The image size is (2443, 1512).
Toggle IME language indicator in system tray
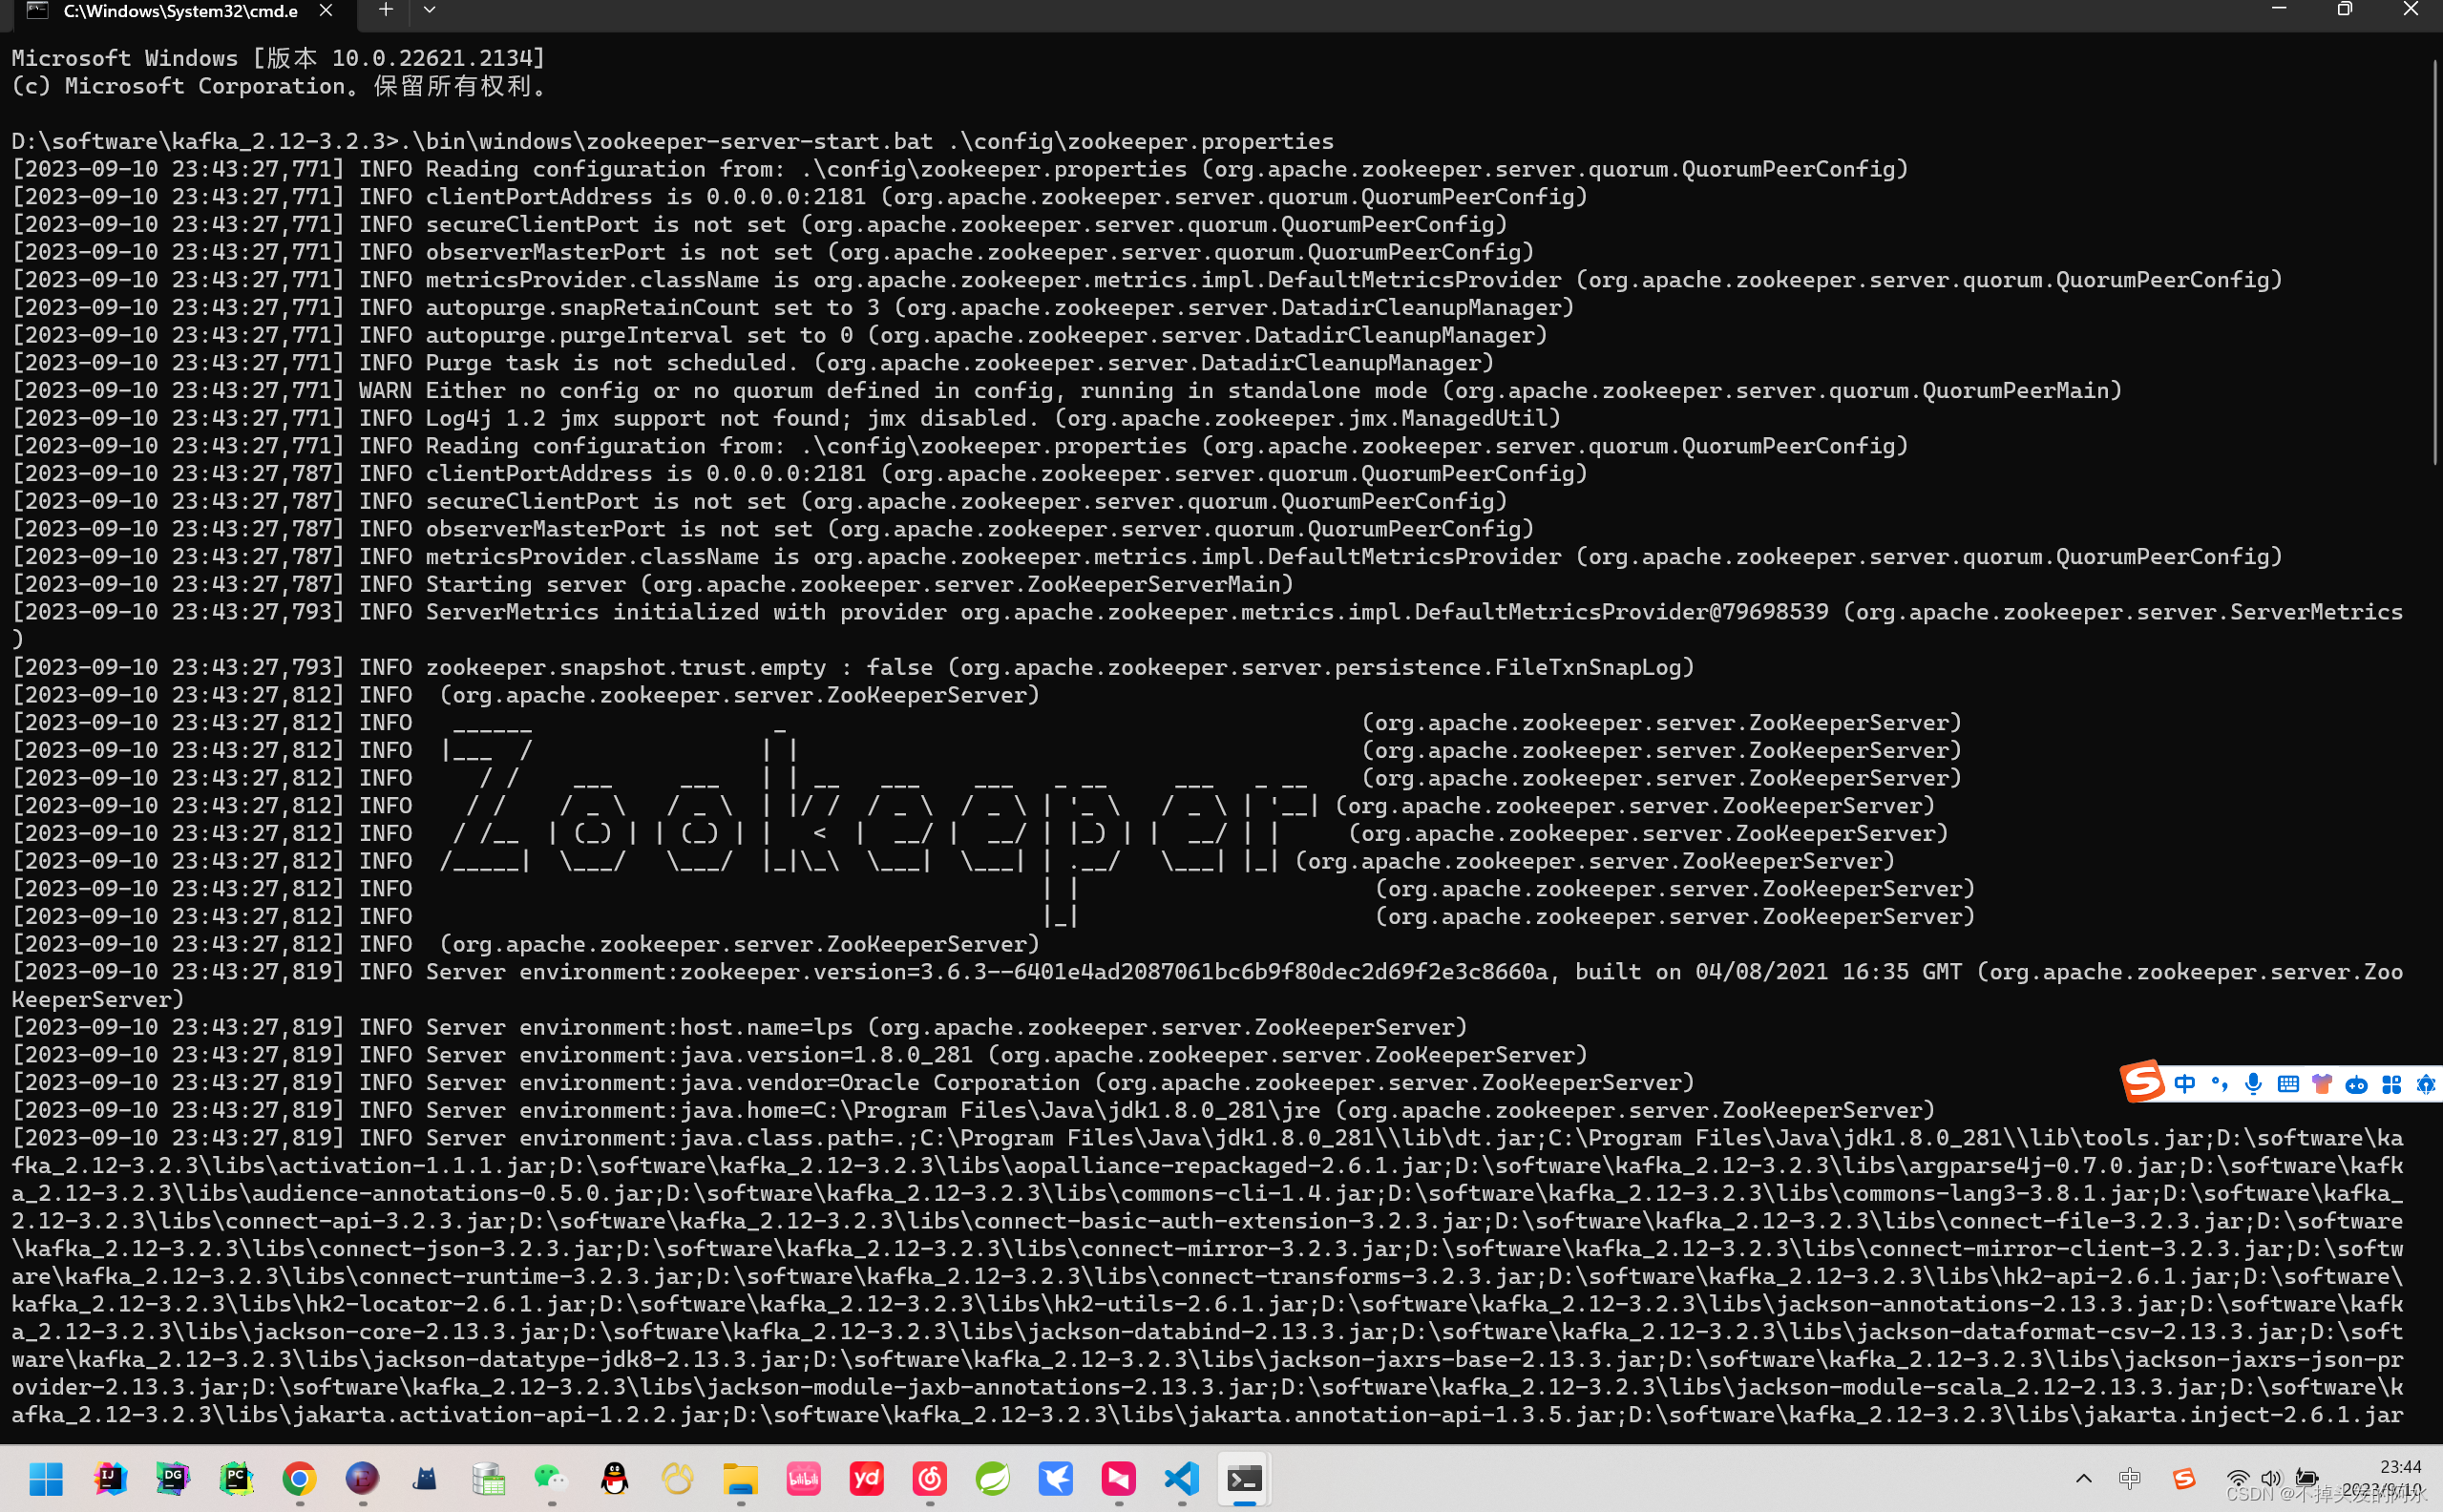pyautogui.click(x=2130, y=1478)
